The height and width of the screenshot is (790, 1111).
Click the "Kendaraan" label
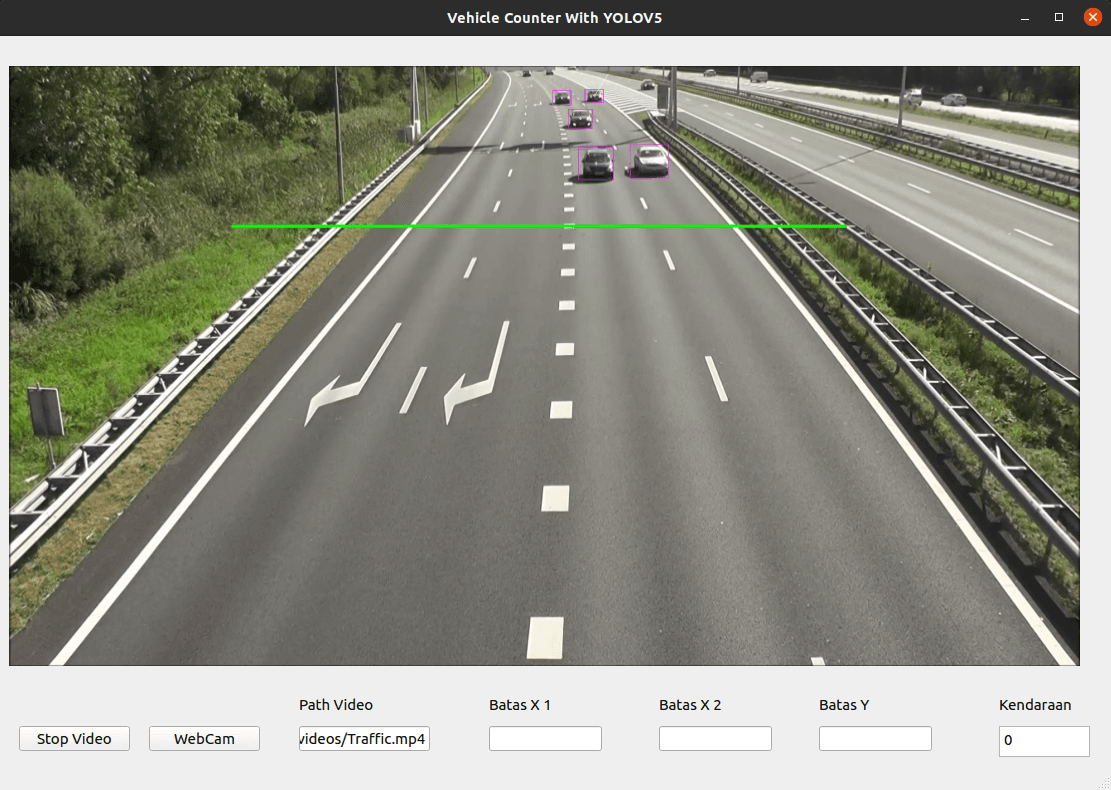click(1035, 705)
